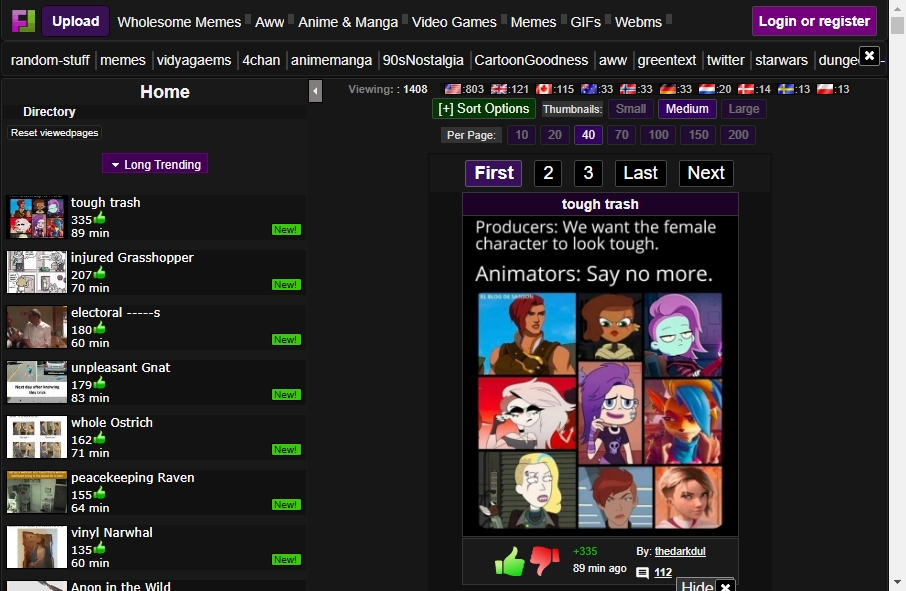Click Login or register
This screenshot has height=591, width=906.
pyautogui.click(x=814, y=21)
